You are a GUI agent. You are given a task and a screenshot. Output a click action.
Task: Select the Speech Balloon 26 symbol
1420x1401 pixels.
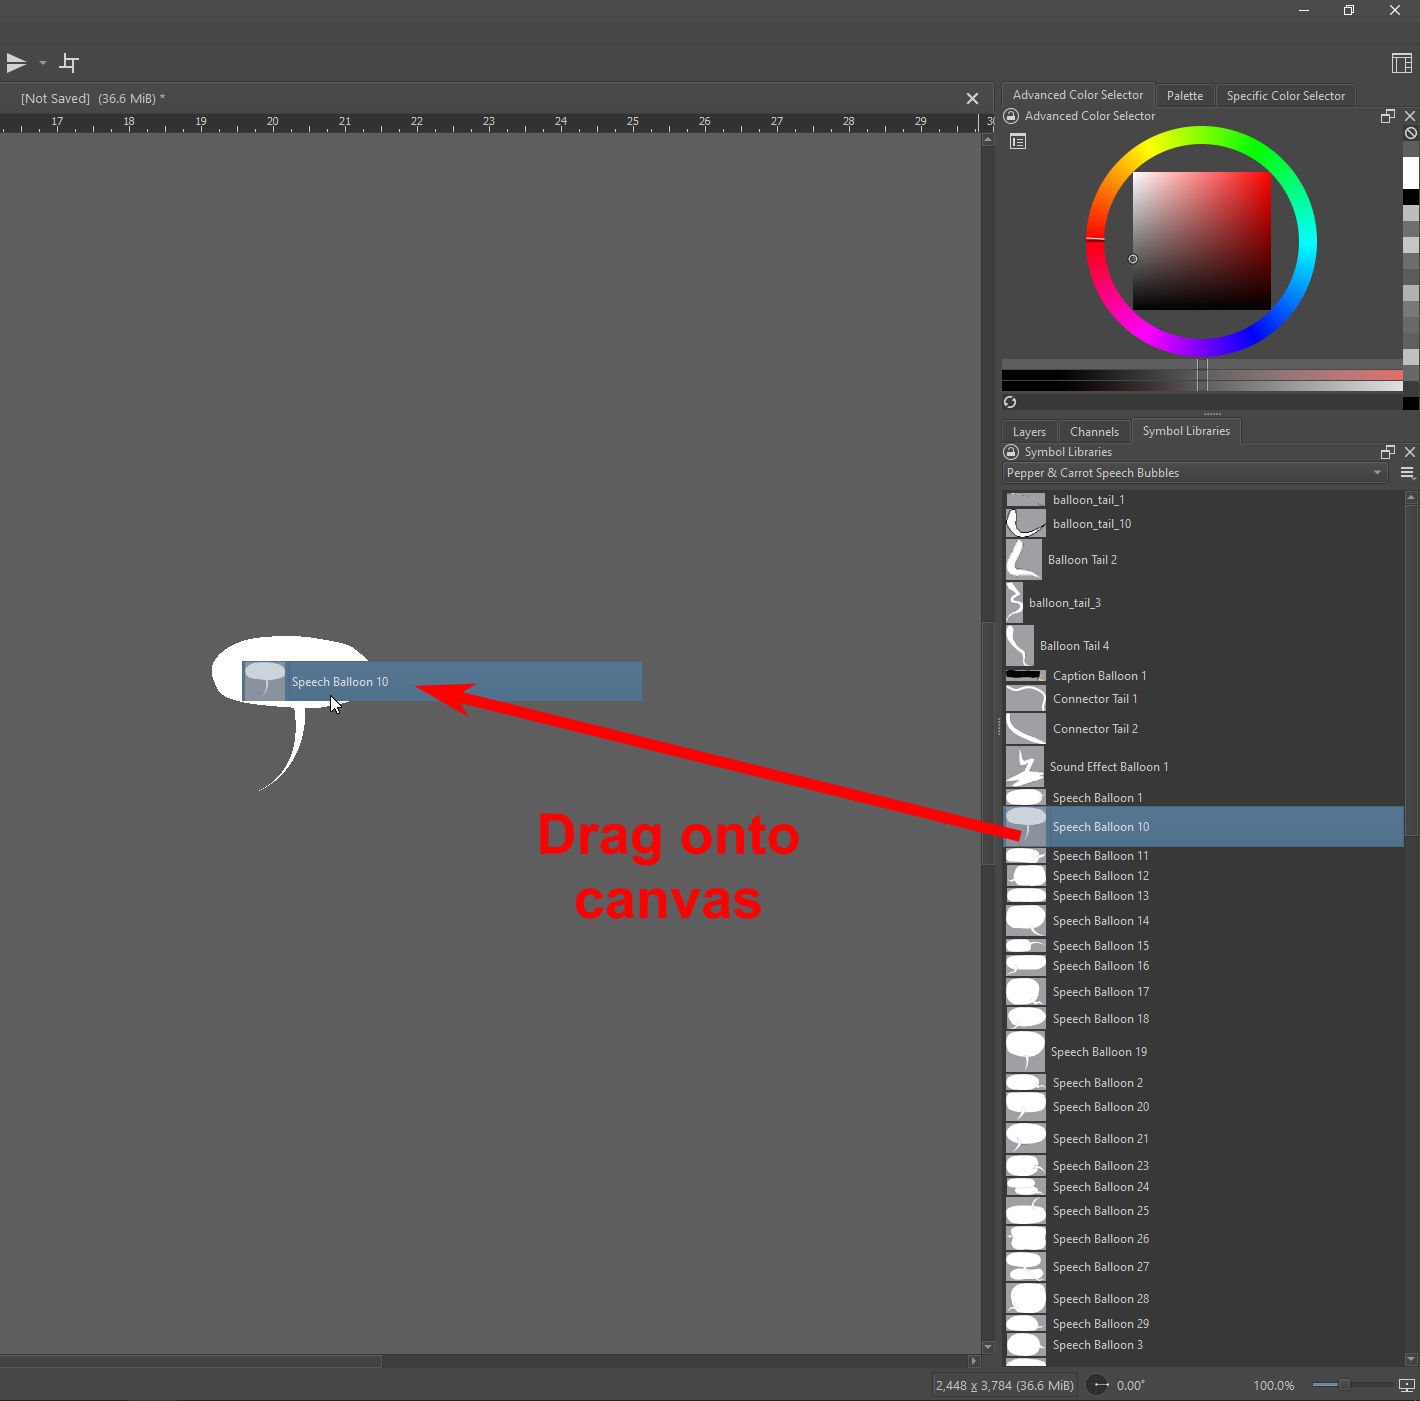(x=1204, y=1239)
